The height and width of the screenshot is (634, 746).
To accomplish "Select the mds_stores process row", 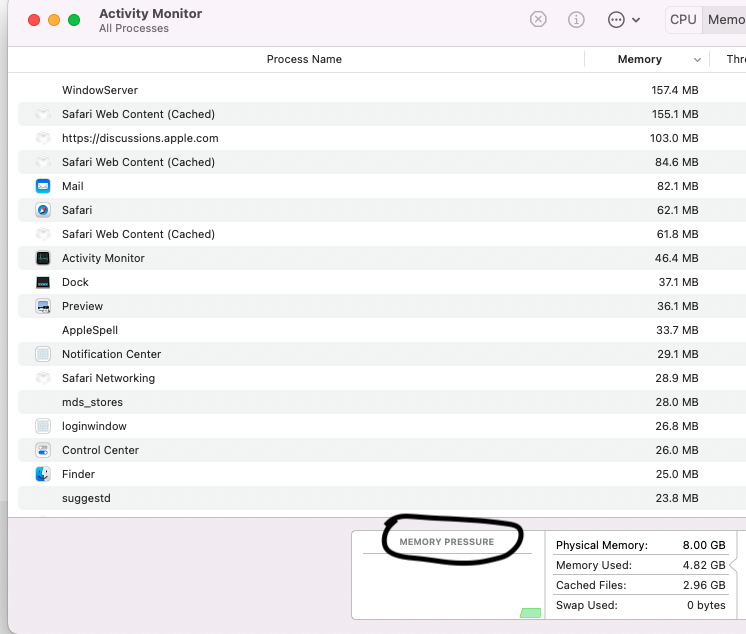I will [x=382, y=402].
